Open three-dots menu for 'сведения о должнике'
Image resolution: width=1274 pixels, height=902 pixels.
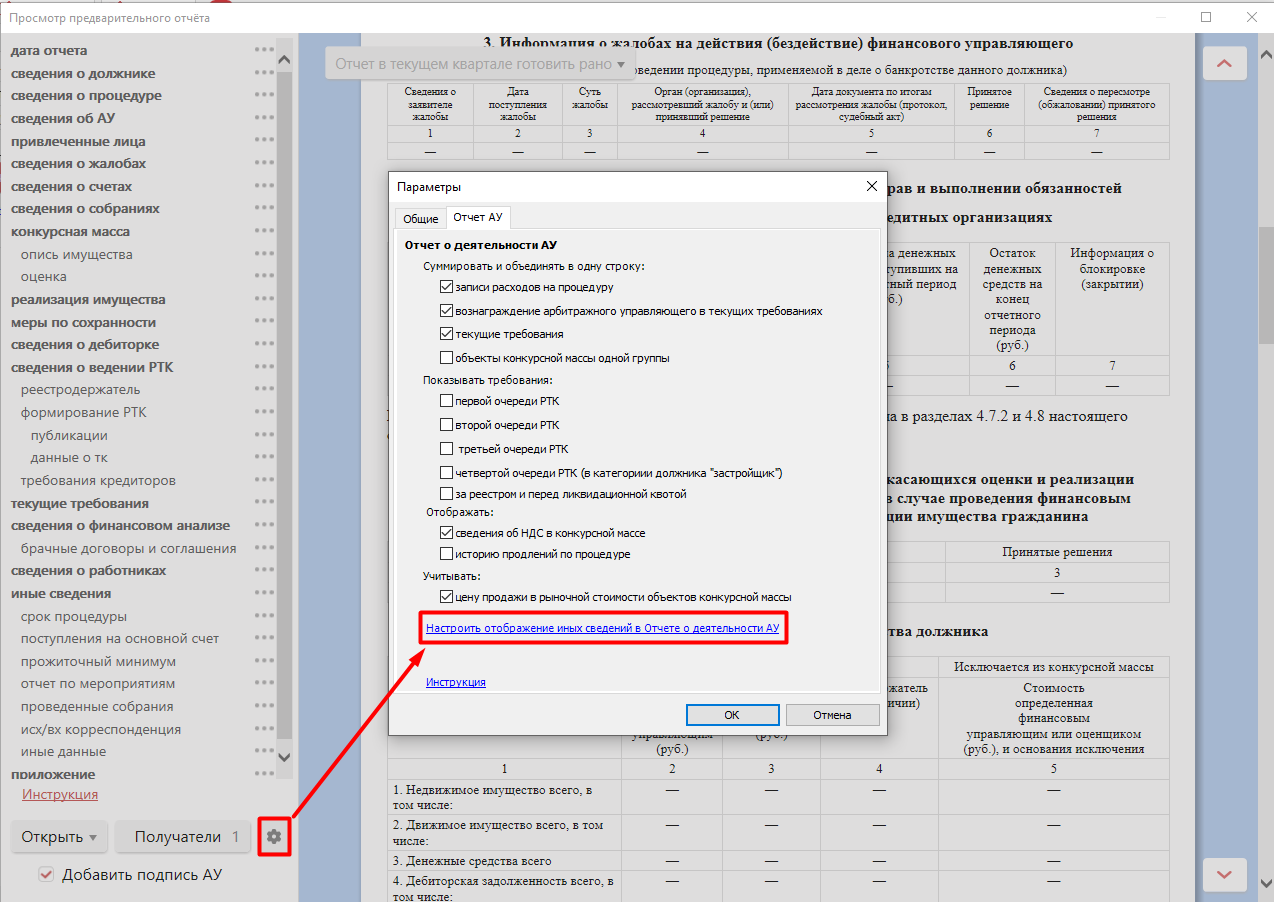264,73
